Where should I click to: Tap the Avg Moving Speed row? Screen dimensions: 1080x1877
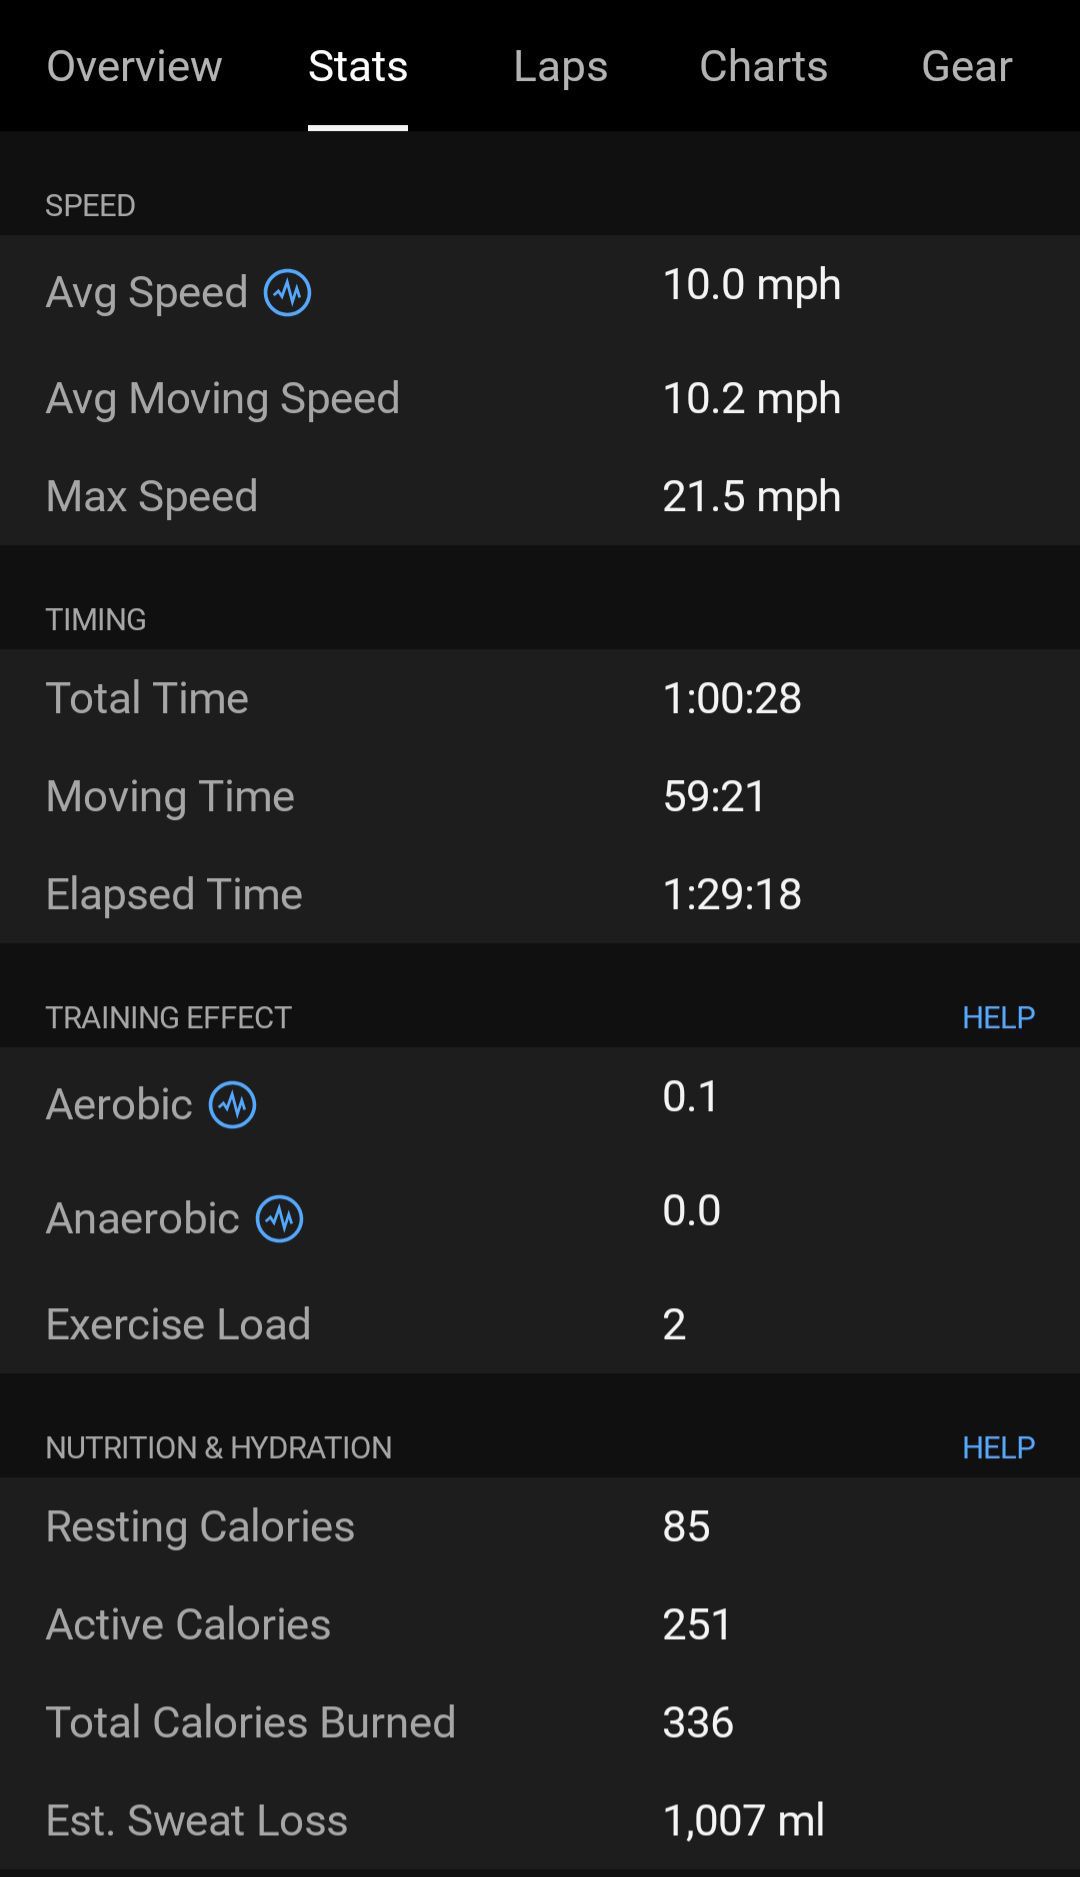pos(540,398)
